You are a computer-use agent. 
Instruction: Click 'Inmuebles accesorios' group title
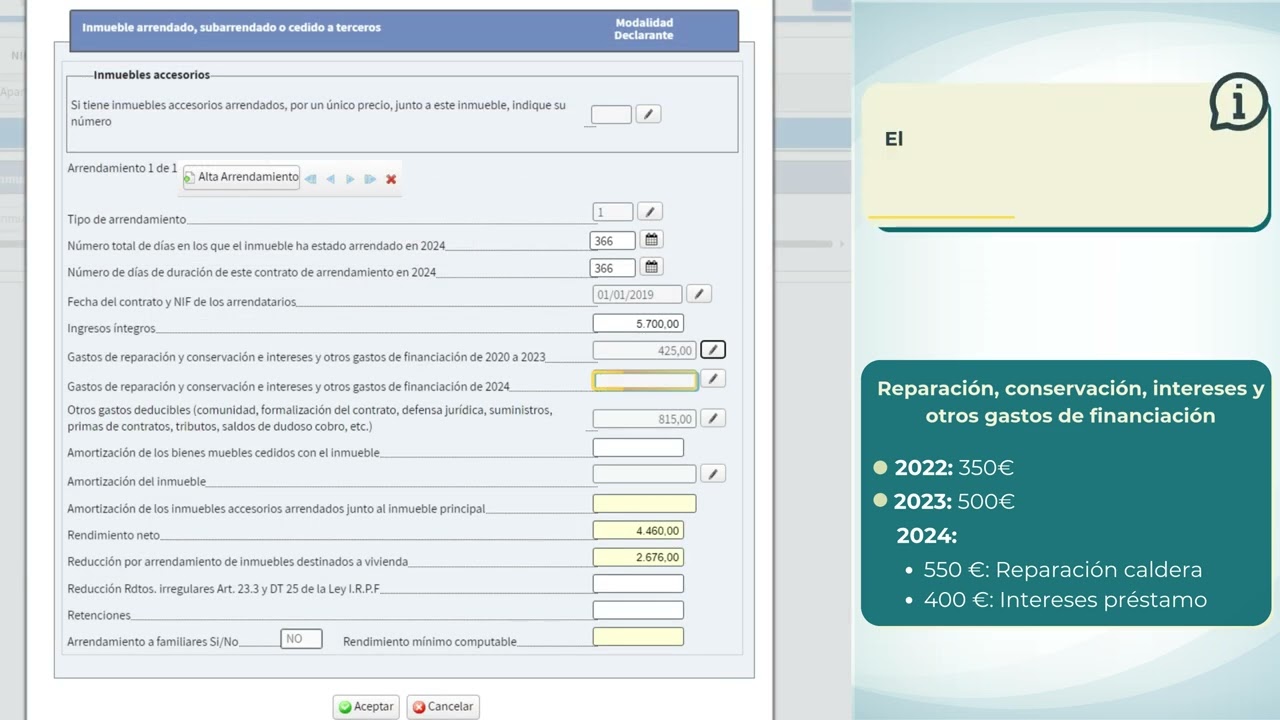coord(152,75)
